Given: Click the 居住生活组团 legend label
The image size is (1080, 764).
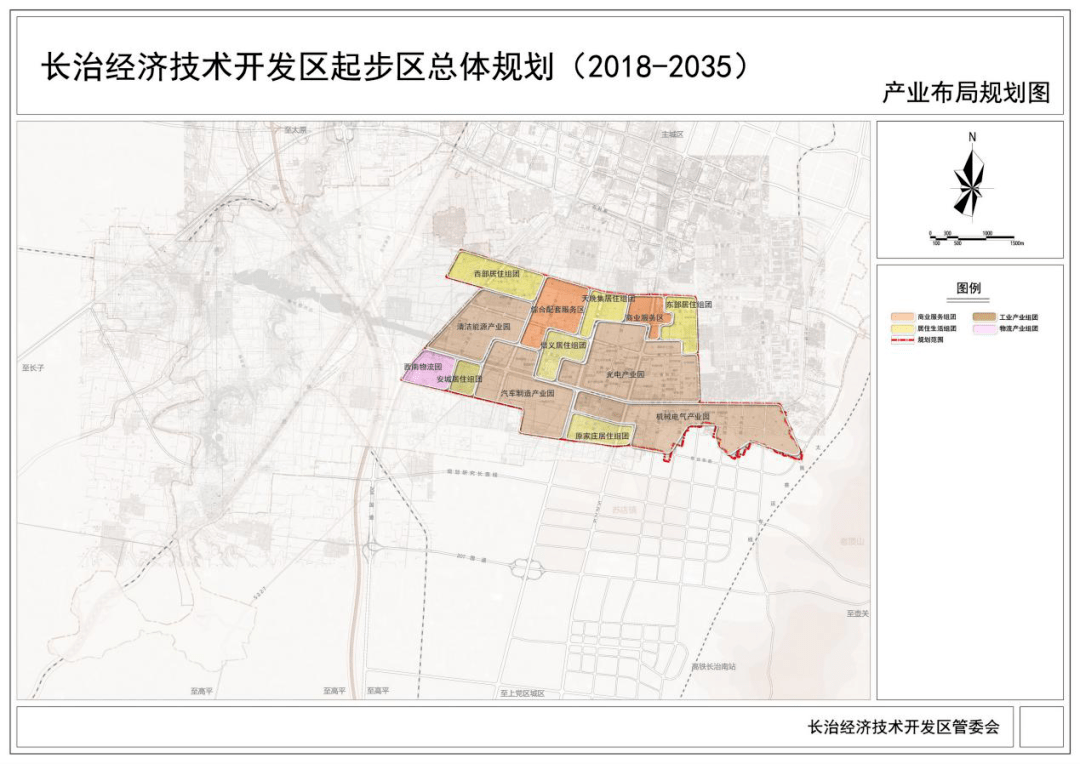Looking at the screenshot, I should click(x=937, y=329).
